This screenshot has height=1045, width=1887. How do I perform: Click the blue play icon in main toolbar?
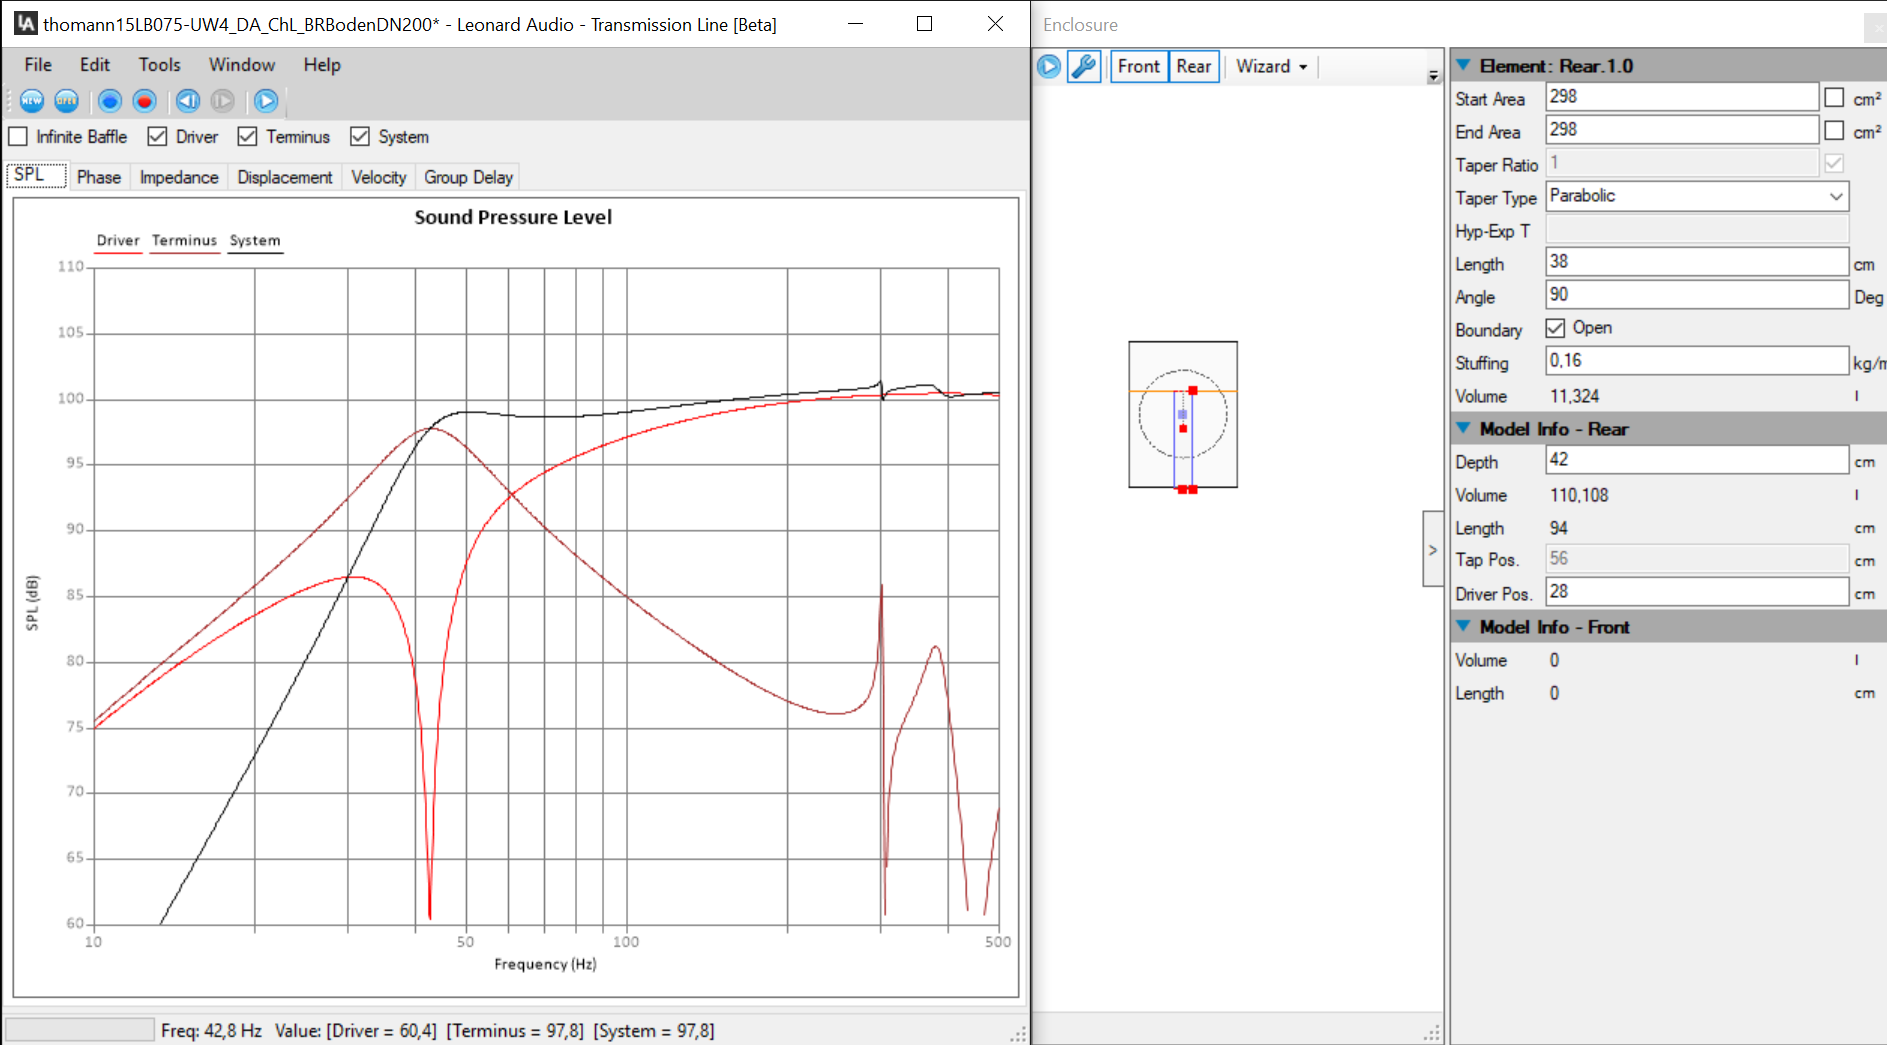[266, 101]
